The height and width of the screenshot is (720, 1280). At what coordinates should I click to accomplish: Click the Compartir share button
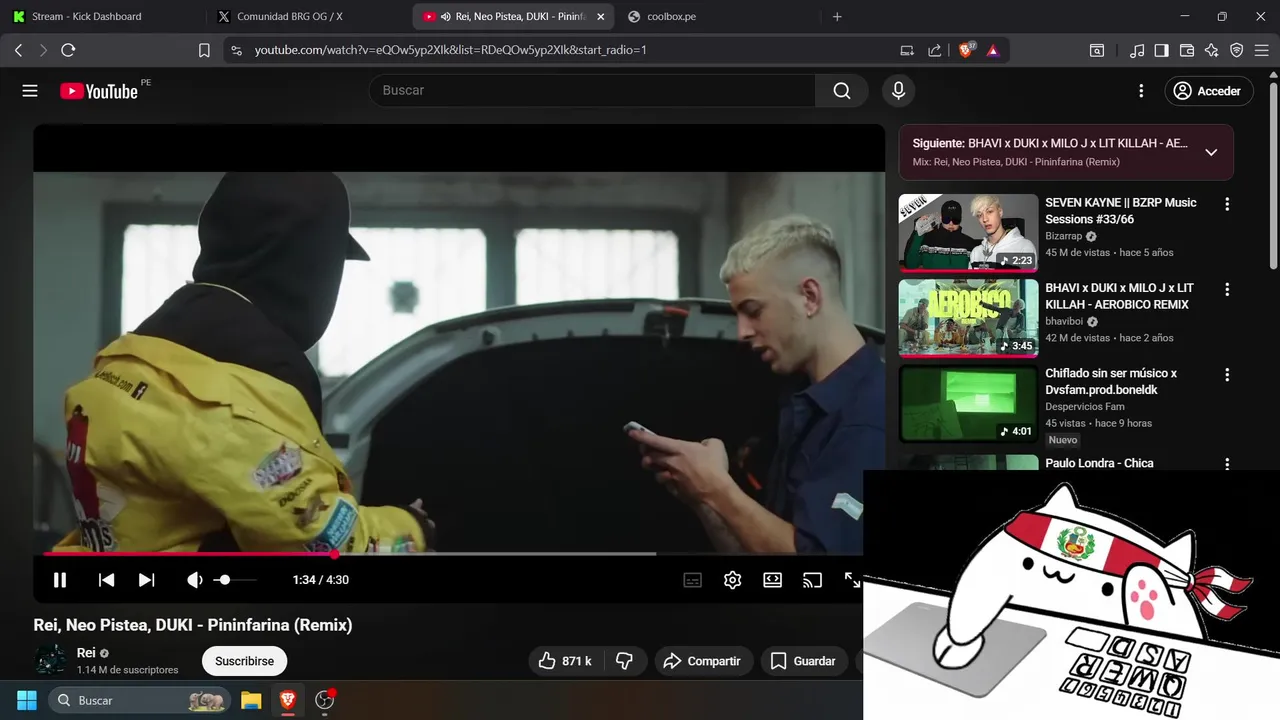pos(703,661)
